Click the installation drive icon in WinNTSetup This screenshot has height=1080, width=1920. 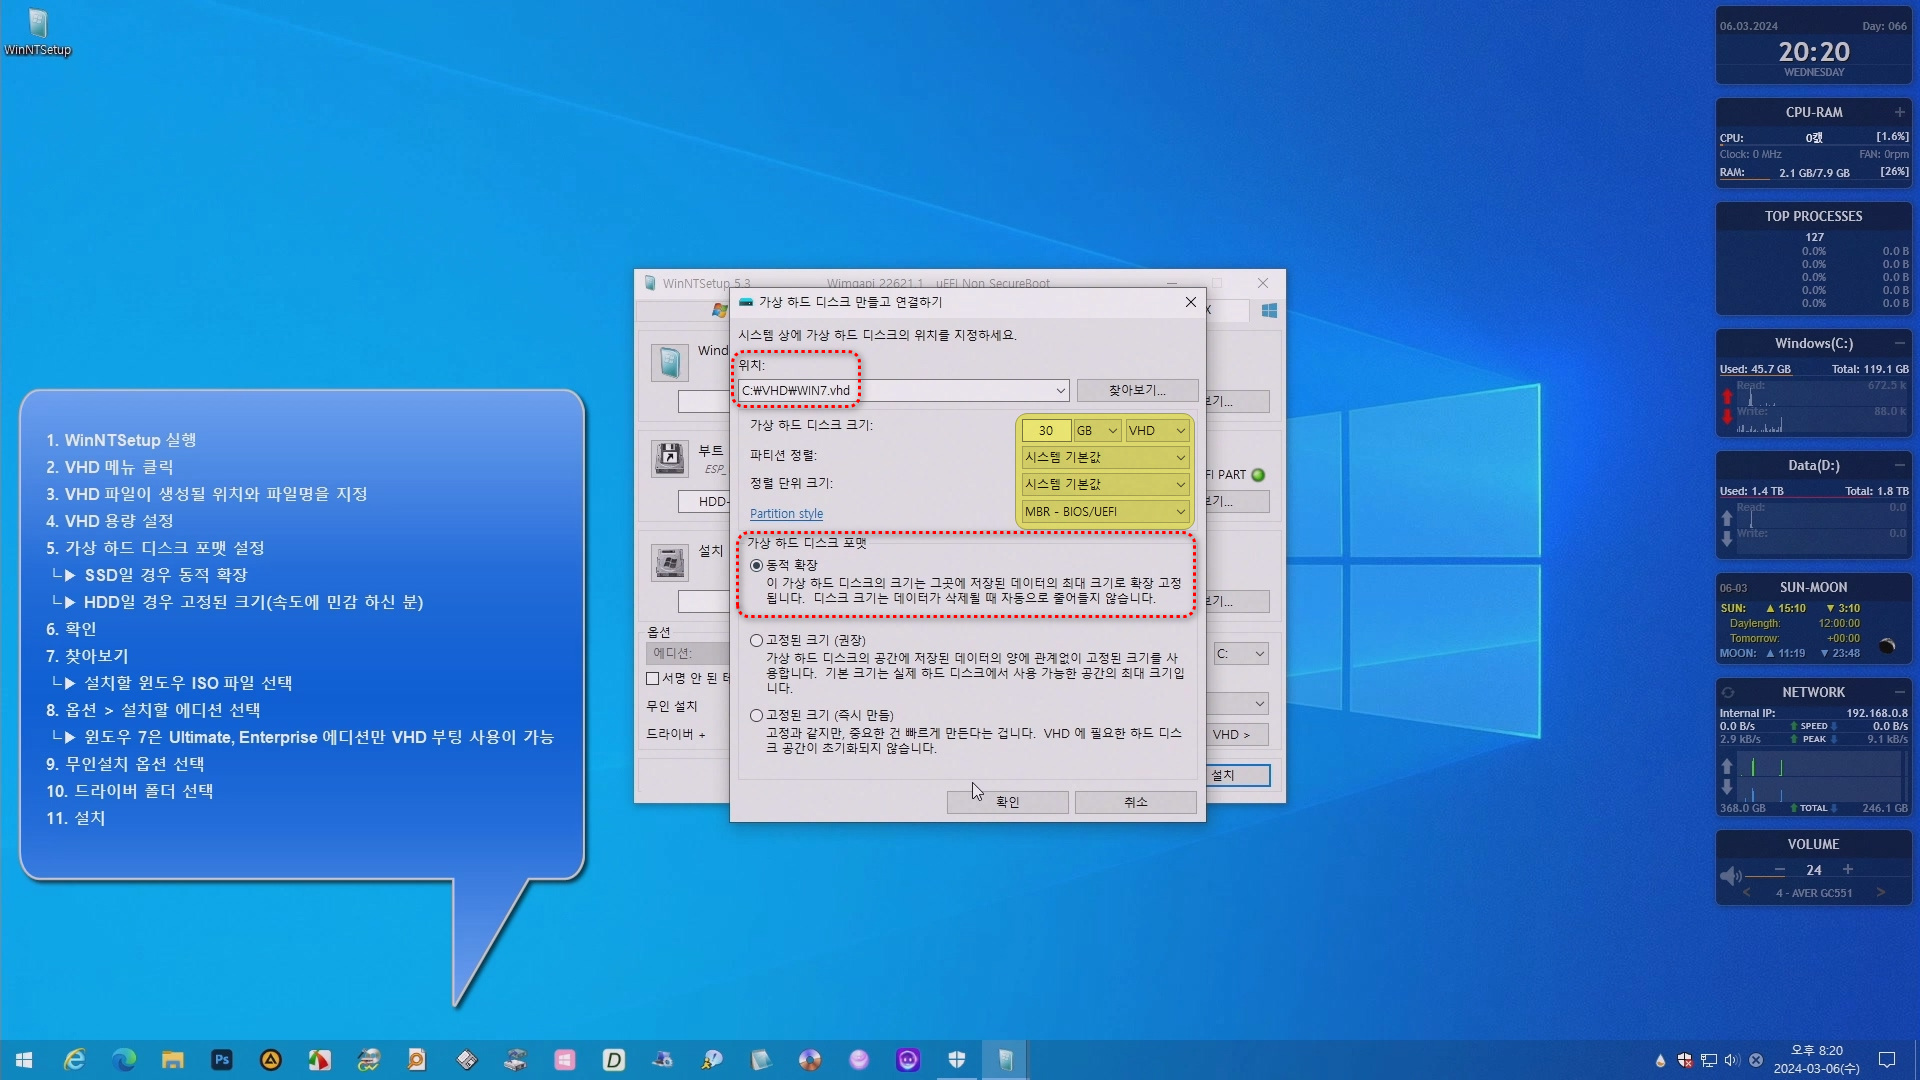(669, 562)
